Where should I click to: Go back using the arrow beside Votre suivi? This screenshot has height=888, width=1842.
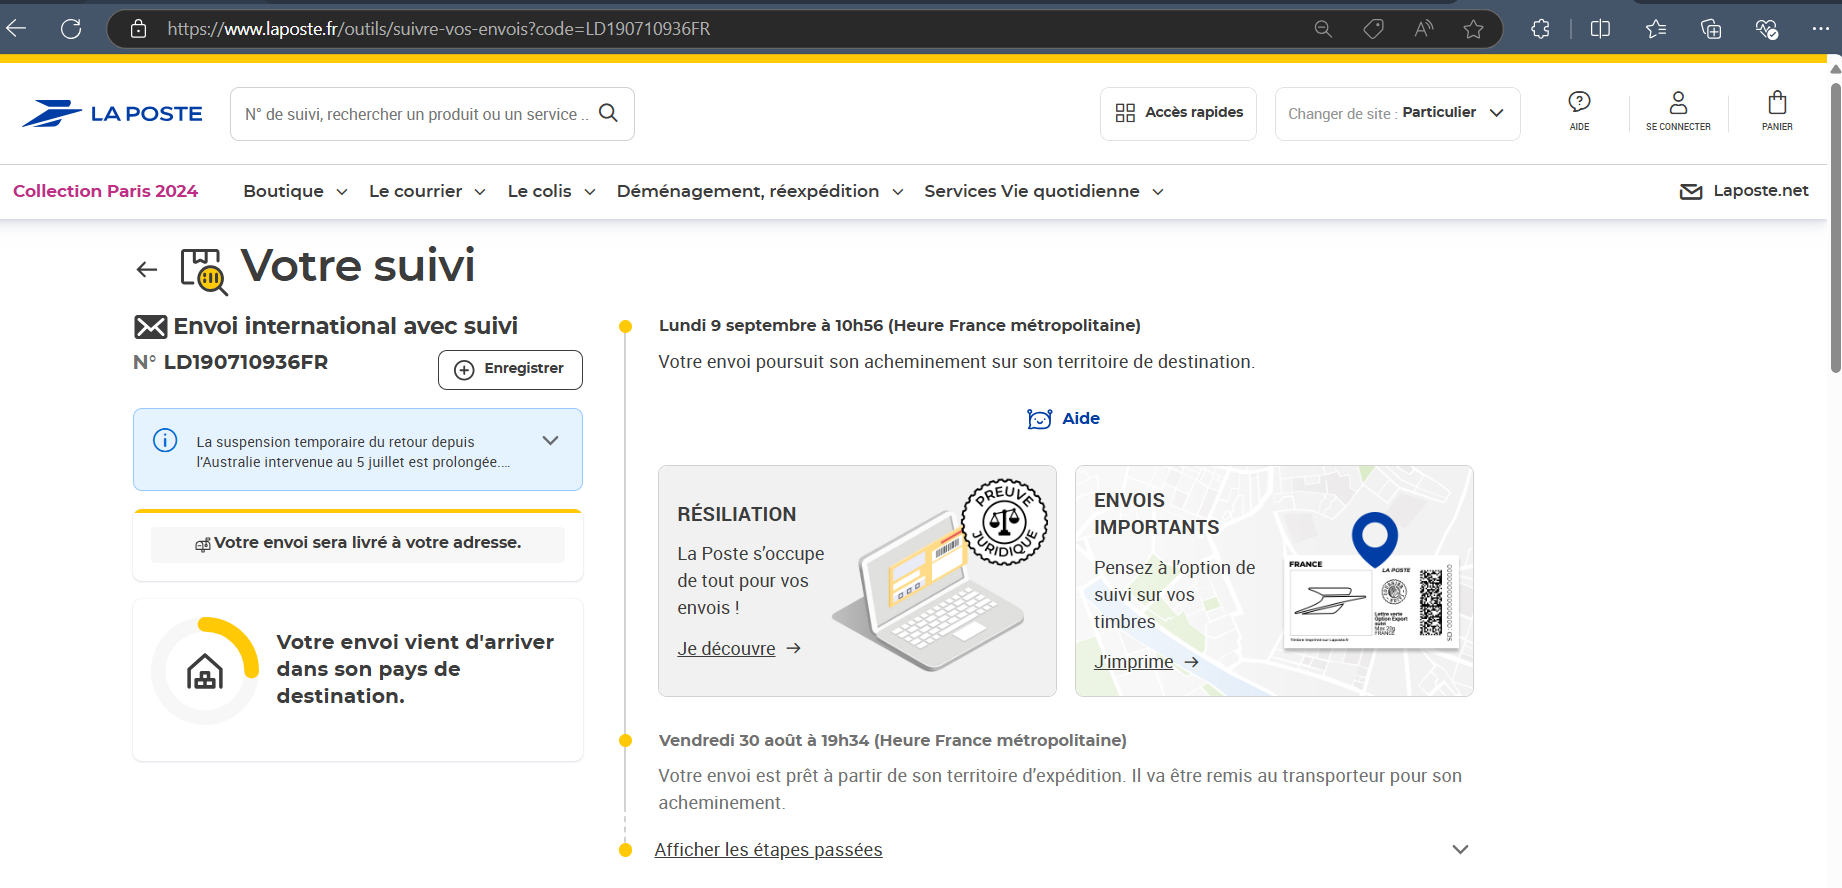147,269
